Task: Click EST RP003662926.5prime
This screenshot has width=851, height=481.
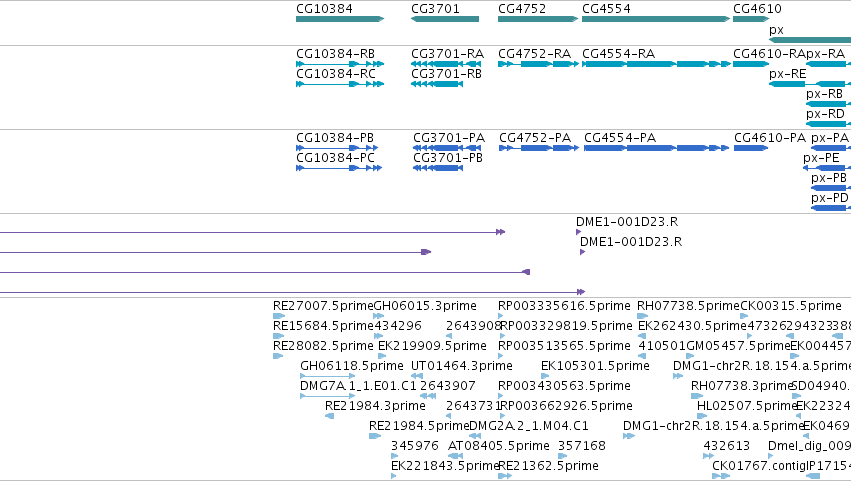Action: tap(567, 407)
